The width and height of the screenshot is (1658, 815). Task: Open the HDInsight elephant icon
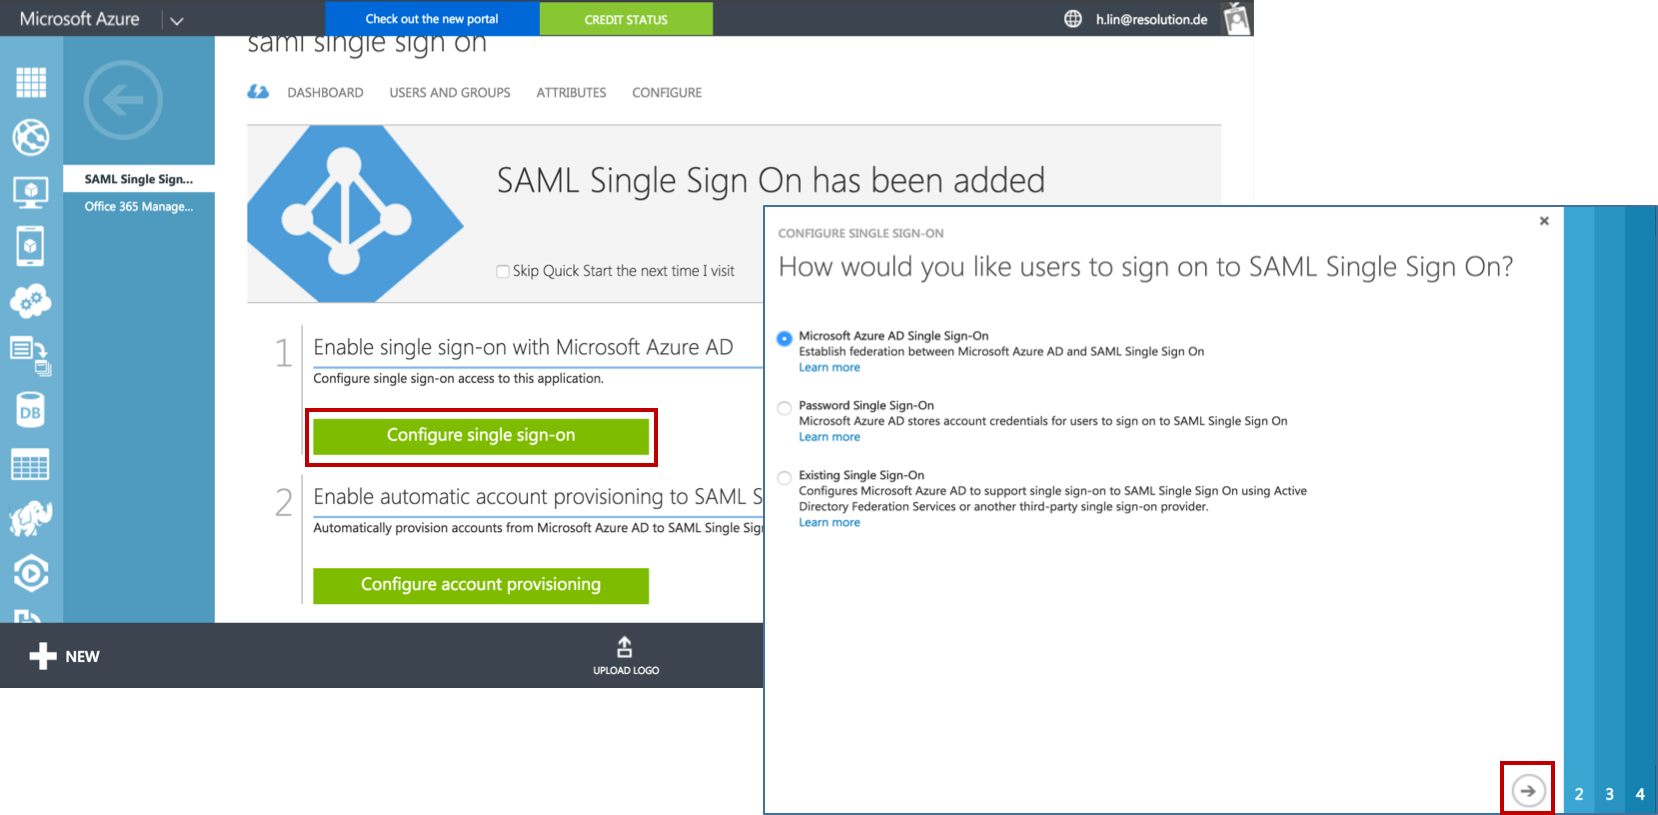click(31, 518)
